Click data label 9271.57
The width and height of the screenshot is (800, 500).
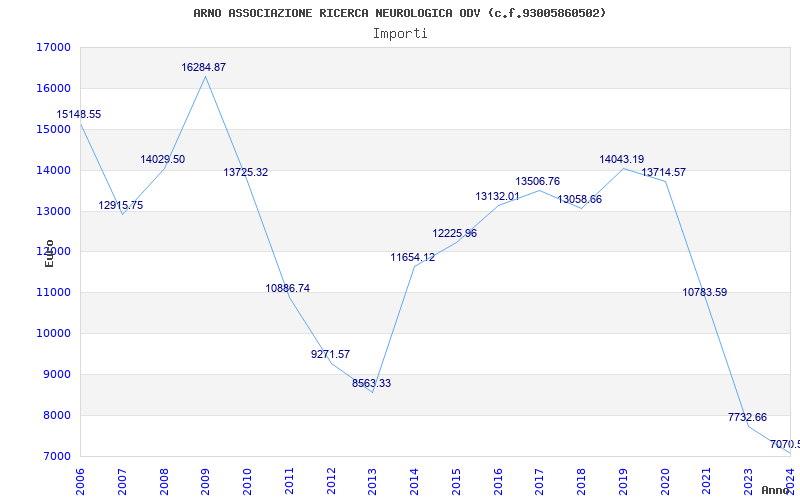pos(331,354)
